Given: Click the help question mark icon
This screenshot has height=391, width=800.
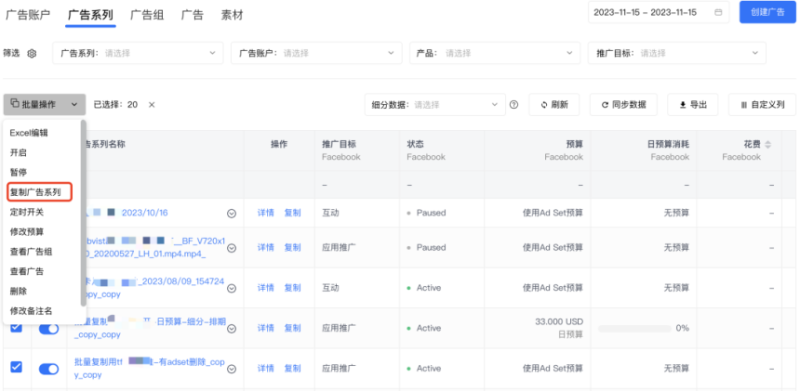Looking at the screenshot, I should click(514, 105).
